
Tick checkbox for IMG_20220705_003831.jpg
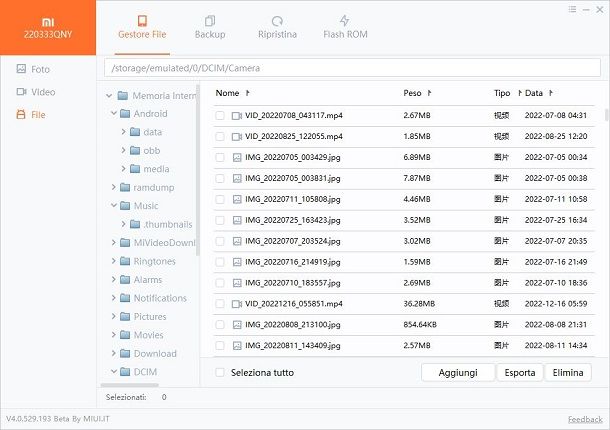220,178
